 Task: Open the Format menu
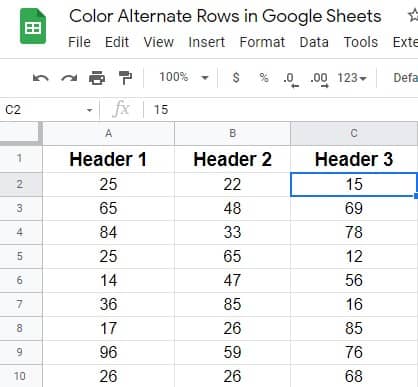(262, 42)
